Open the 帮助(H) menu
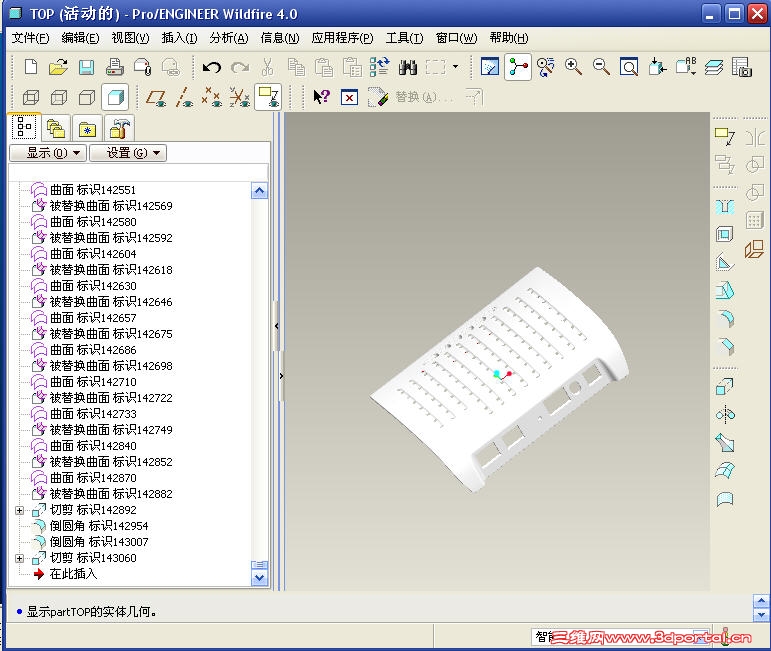This screenshot has width=771, height=651. tap(509, 38)
